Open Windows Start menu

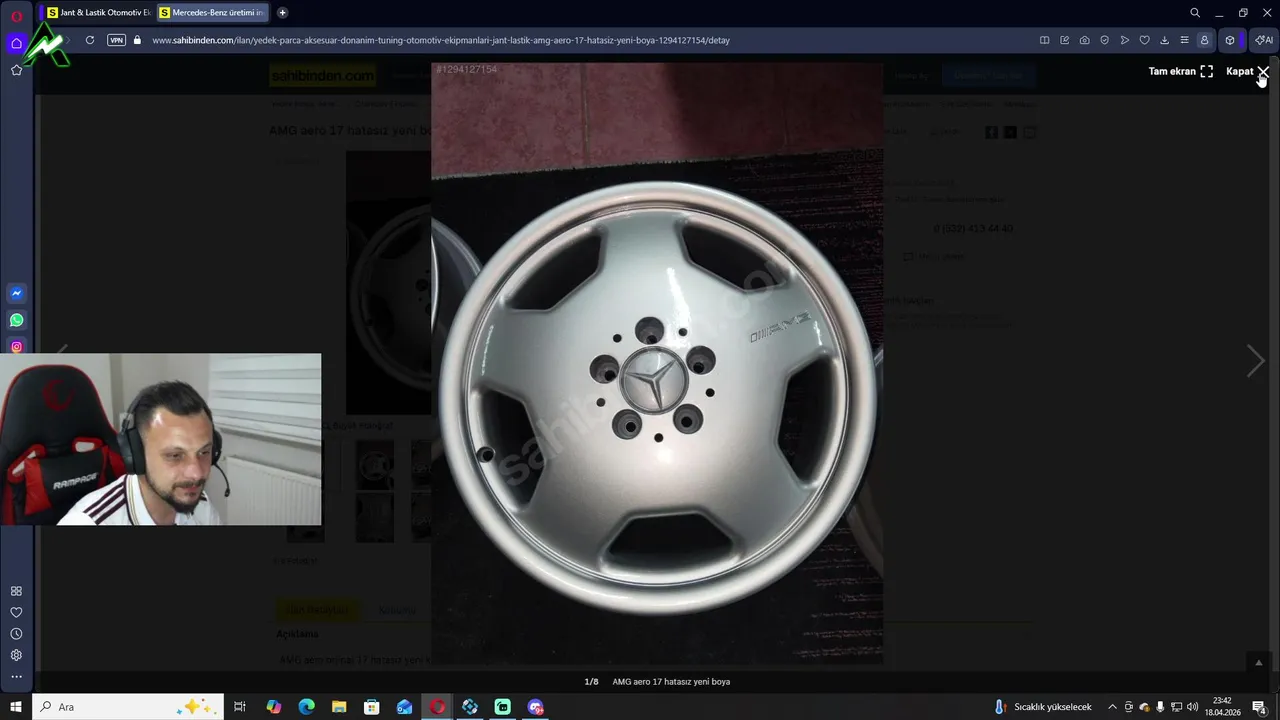[x=16, y=707]
